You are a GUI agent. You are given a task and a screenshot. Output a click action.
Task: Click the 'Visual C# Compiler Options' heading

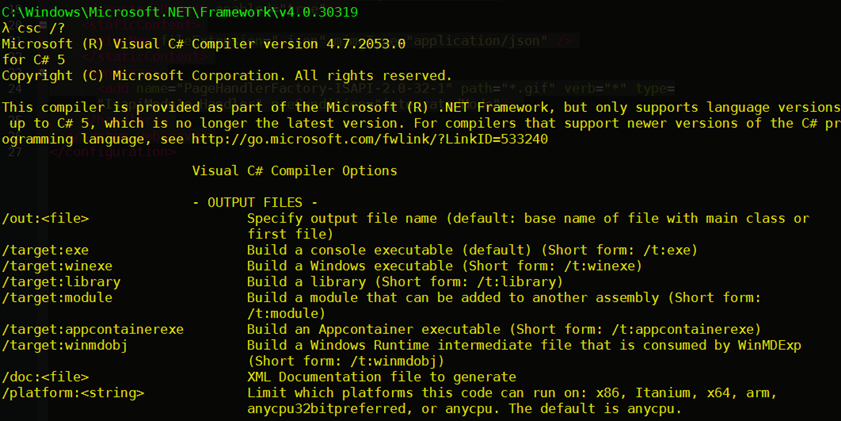(x=295, y=171)
